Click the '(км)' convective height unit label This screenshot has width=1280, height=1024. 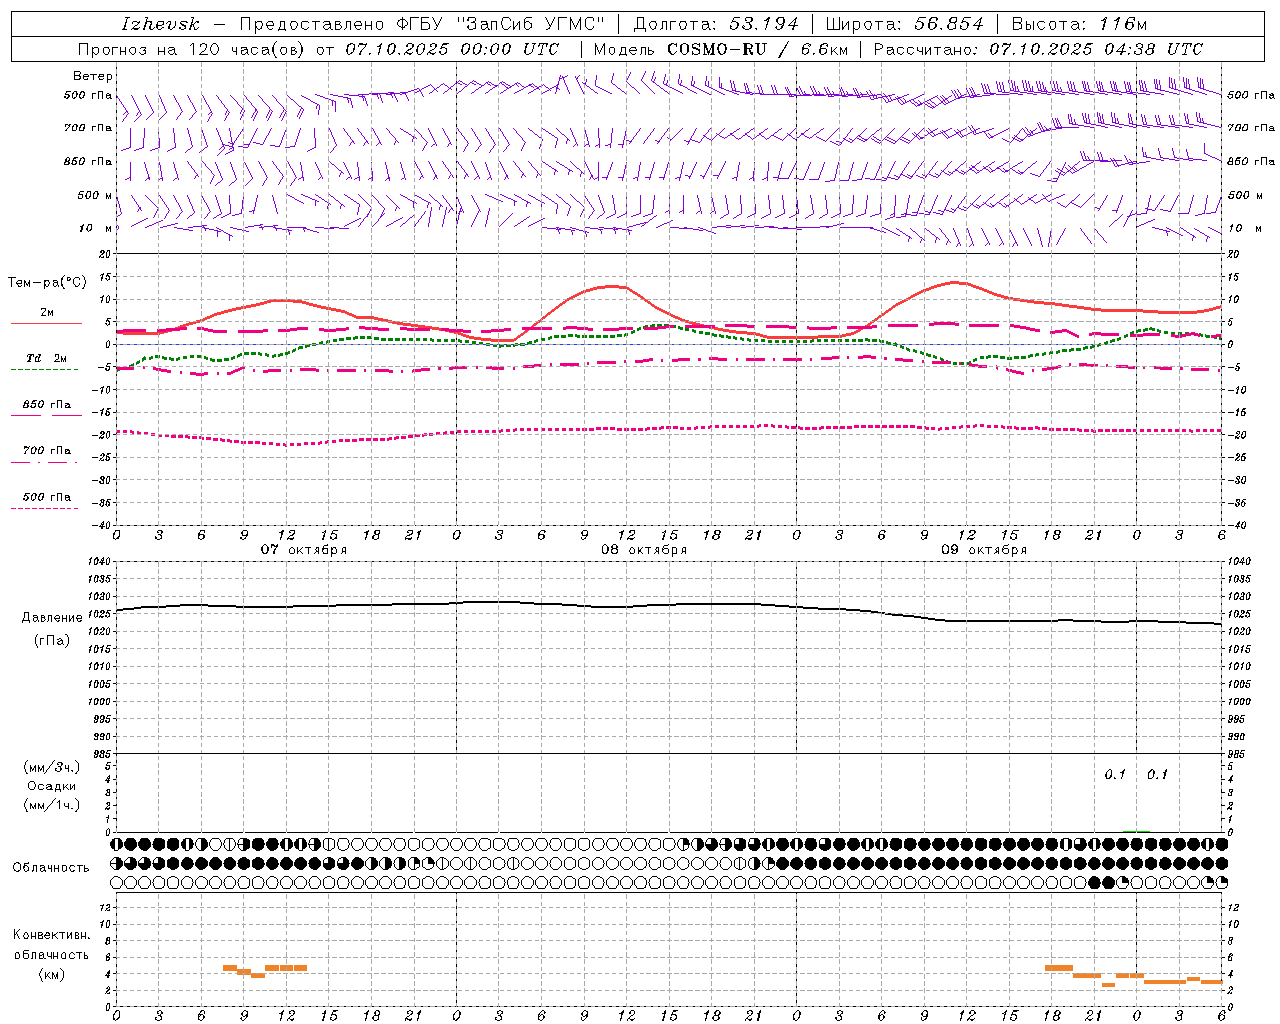[52, 974]
